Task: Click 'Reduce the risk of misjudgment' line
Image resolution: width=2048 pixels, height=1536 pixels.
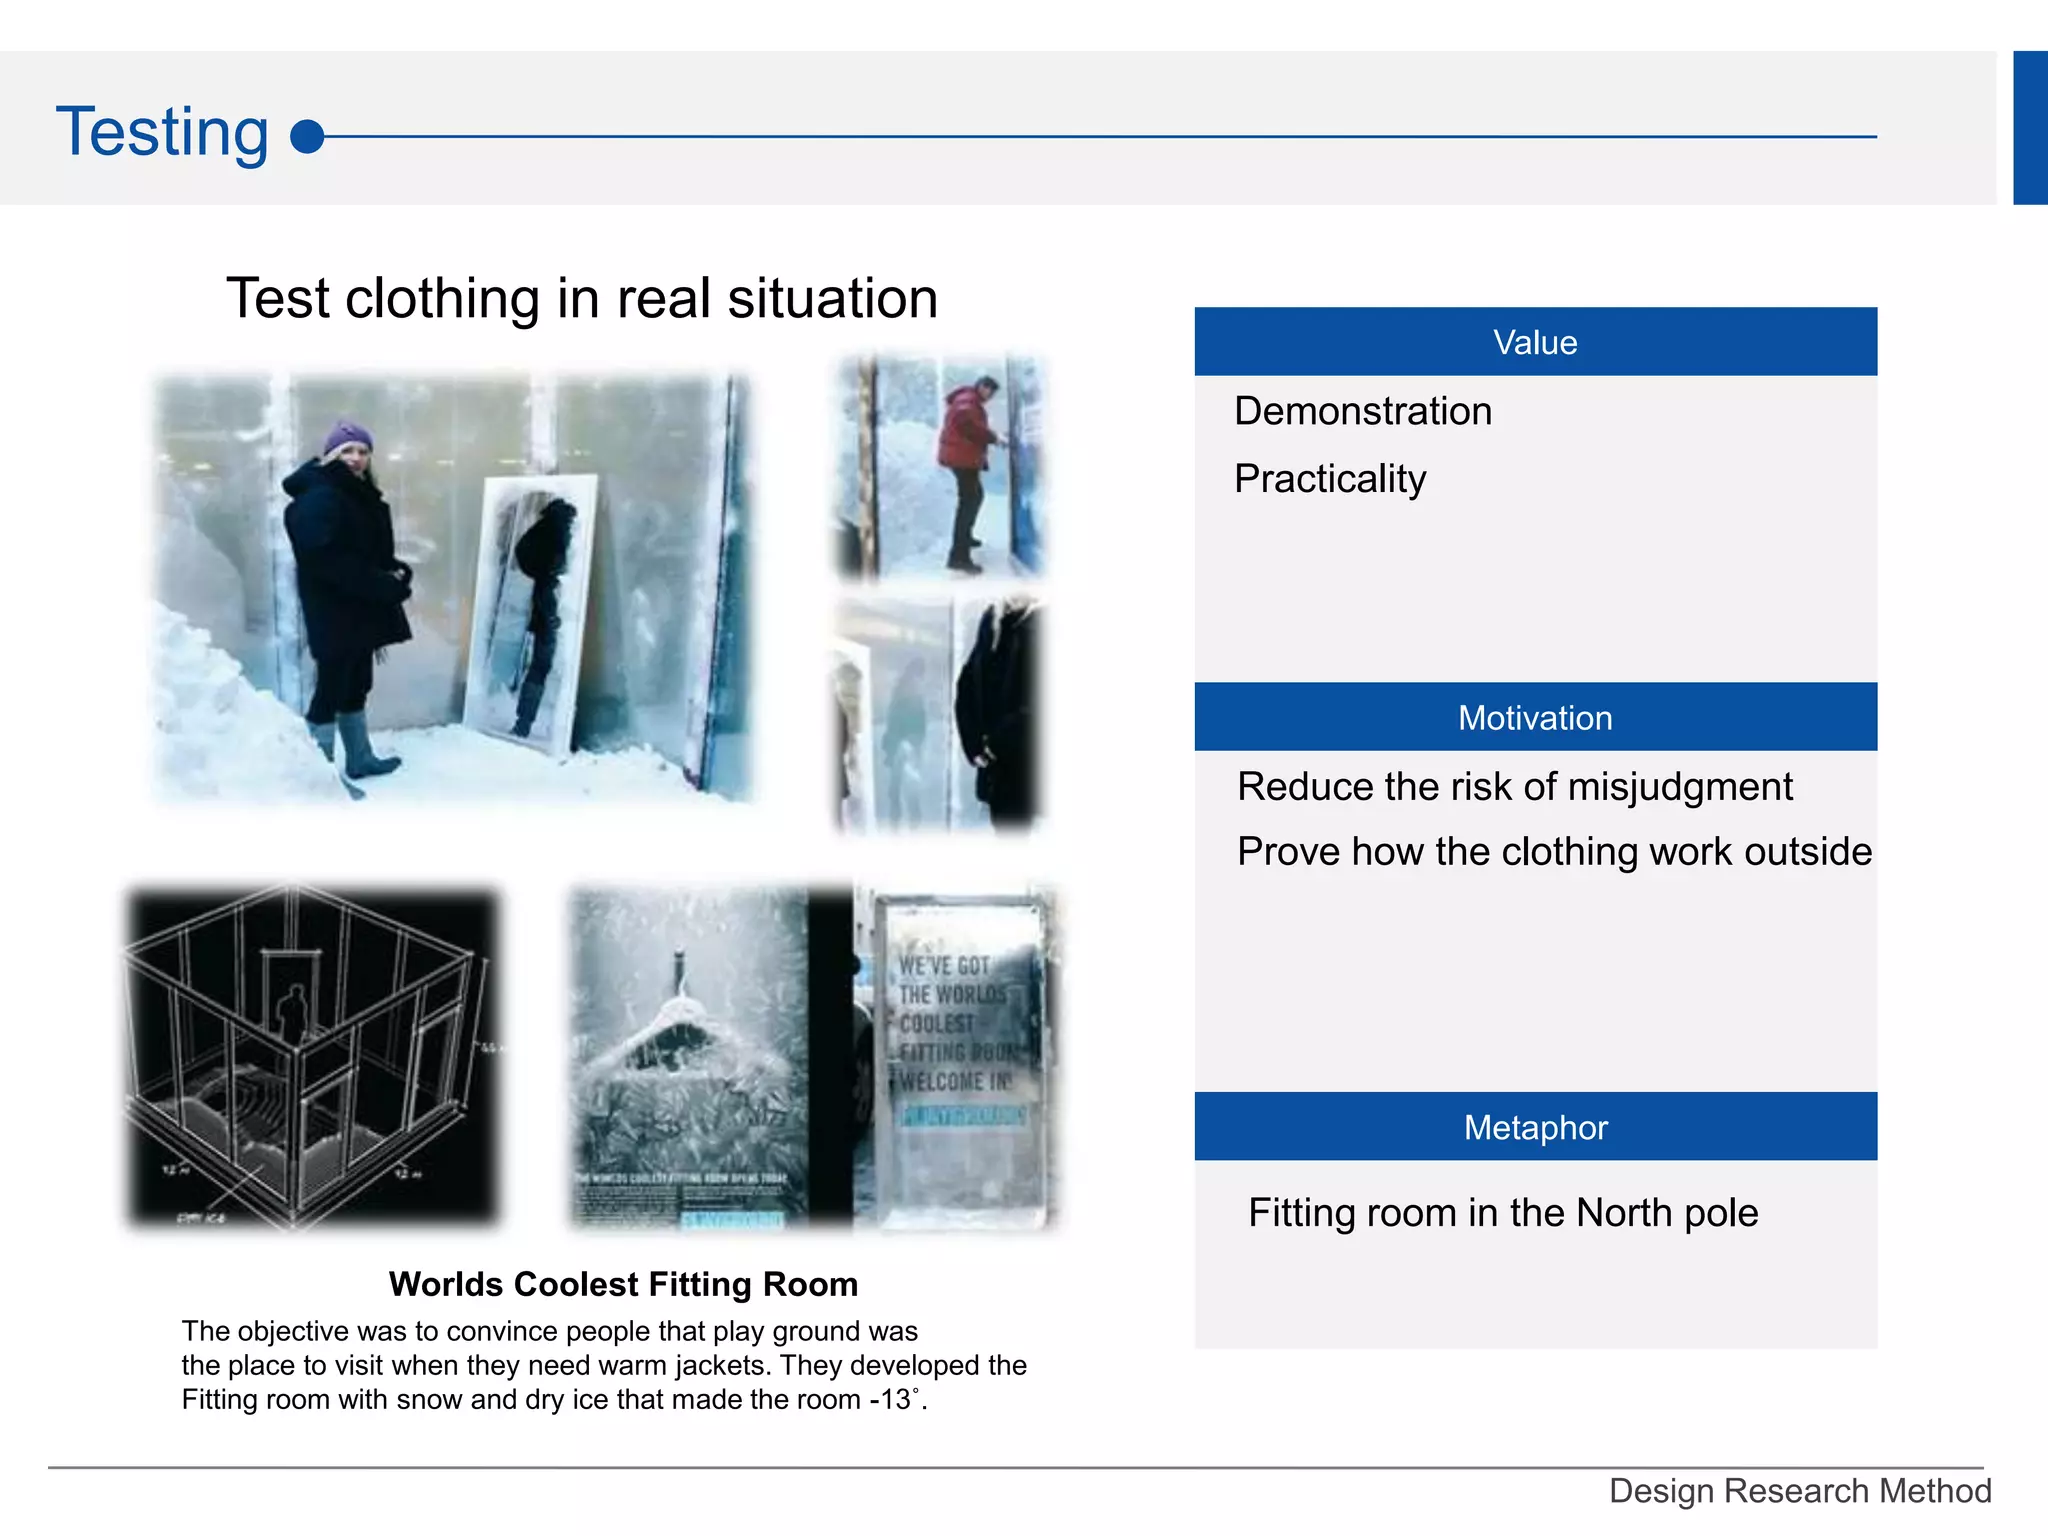Action: point(1514,786)
